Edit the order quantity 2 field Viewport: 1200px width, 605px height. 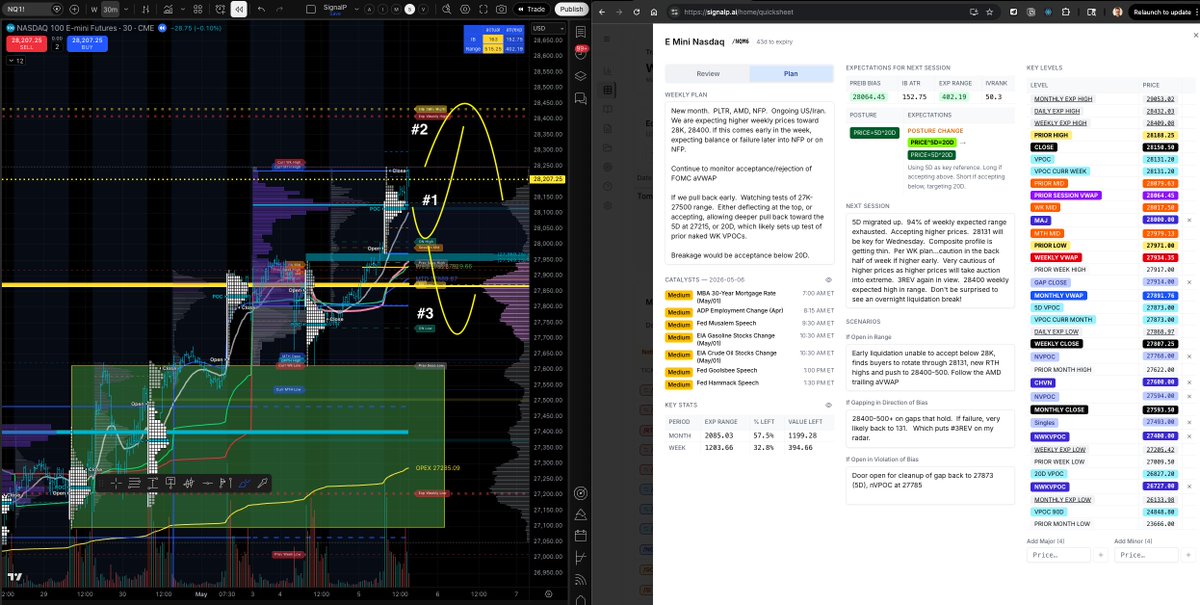(56, 47)
